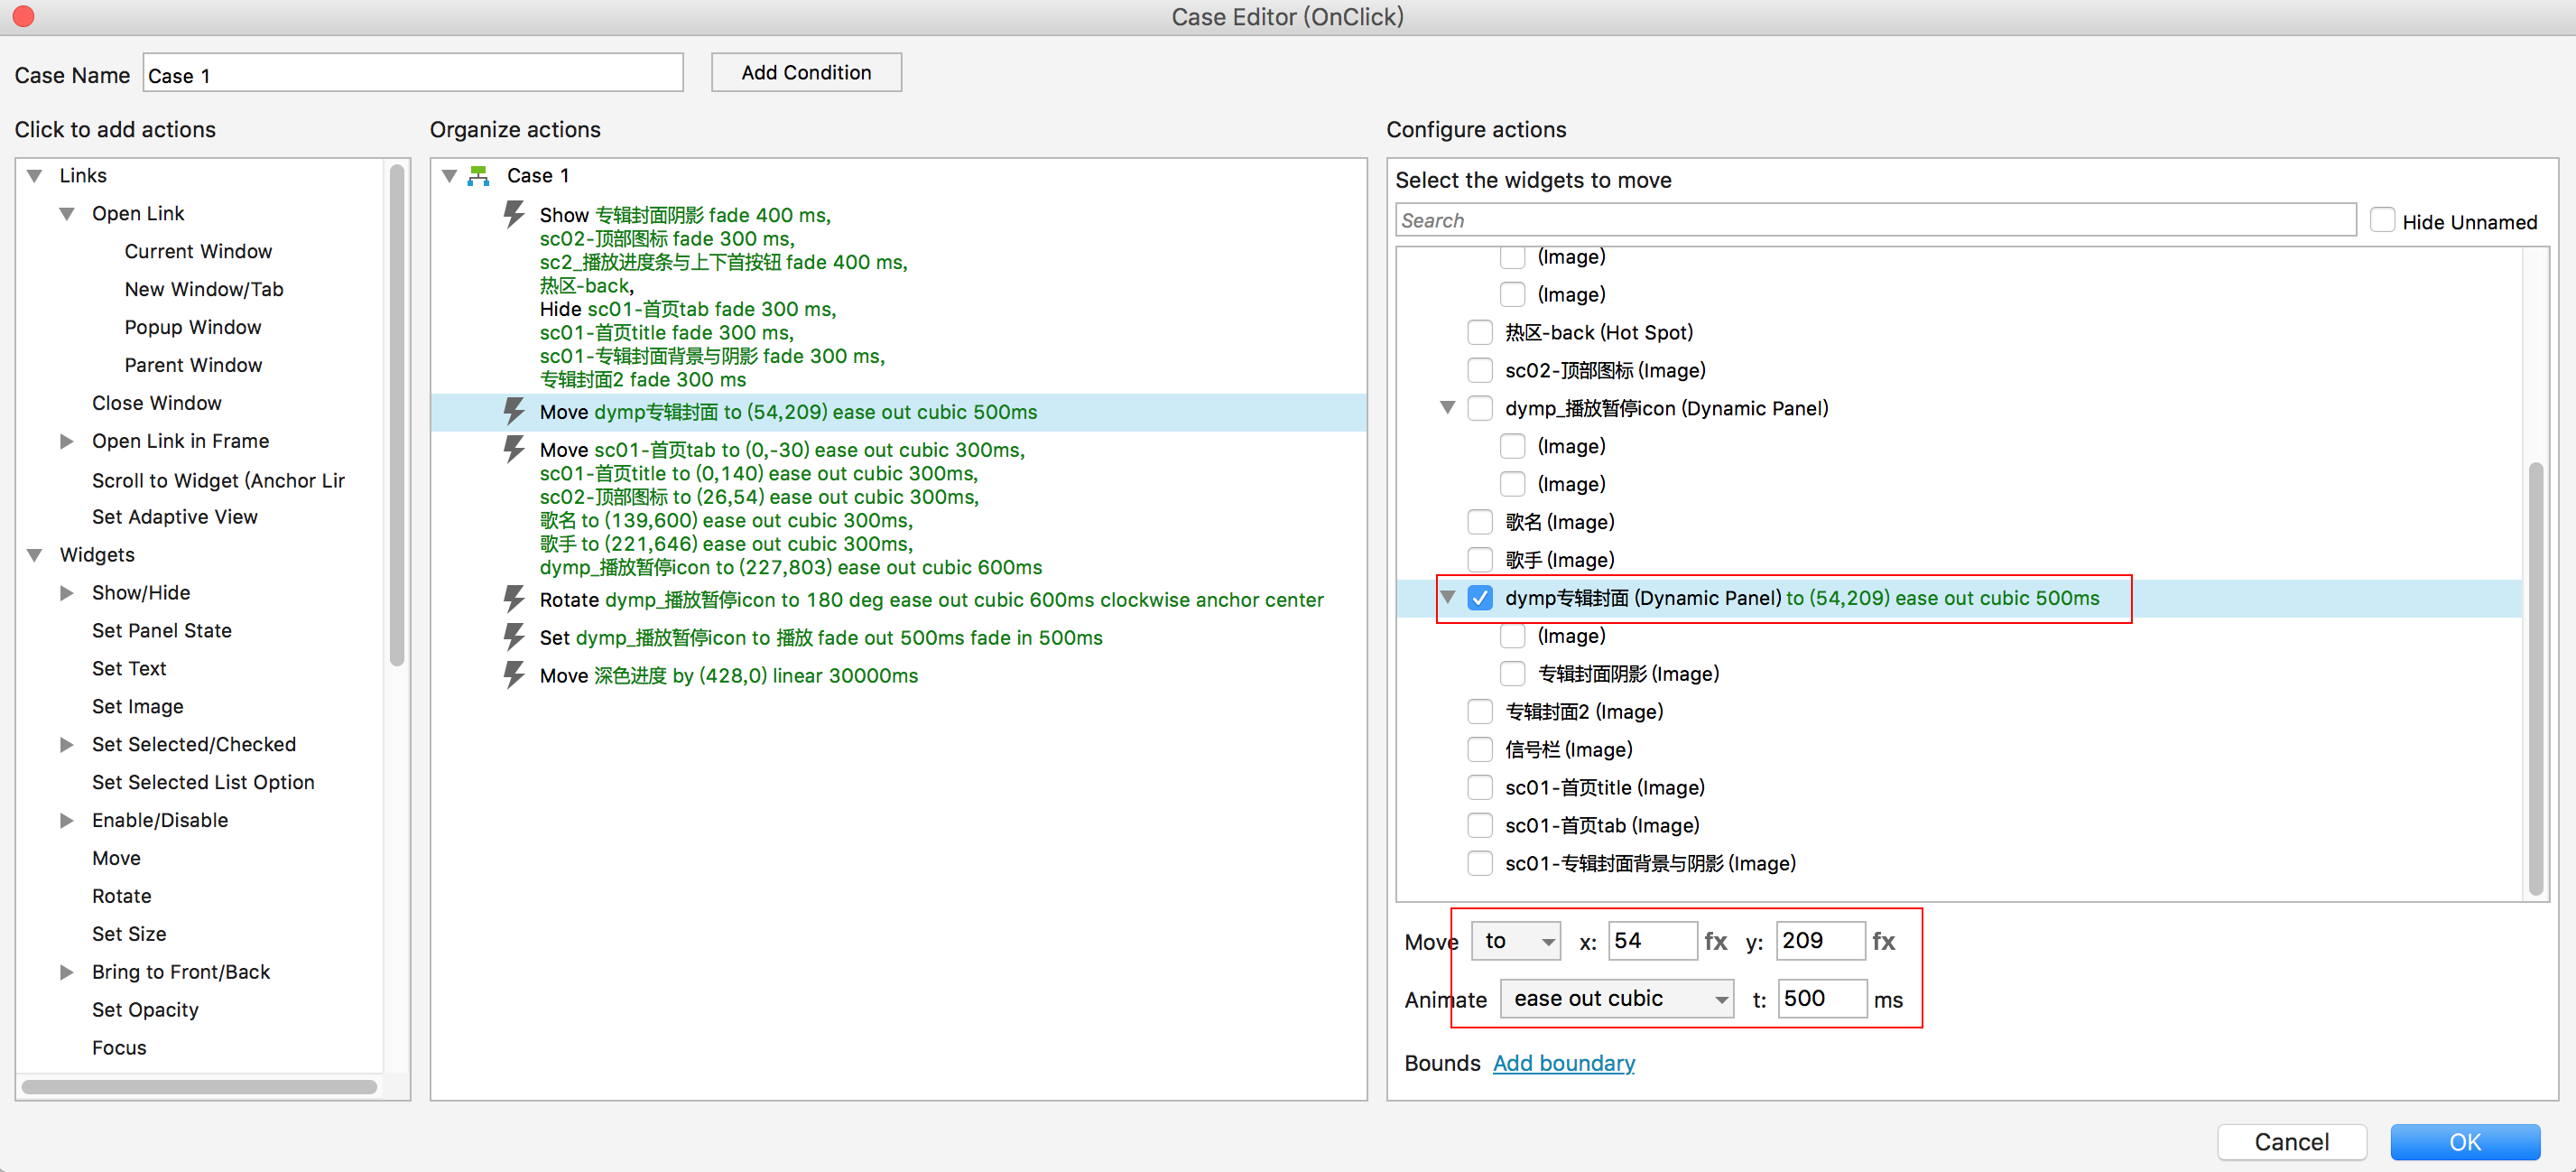The width and height of the screenshot is (2576, 1172).
Task: Click the horizontal scrollbar under actions list
Action: (200, 1087)
